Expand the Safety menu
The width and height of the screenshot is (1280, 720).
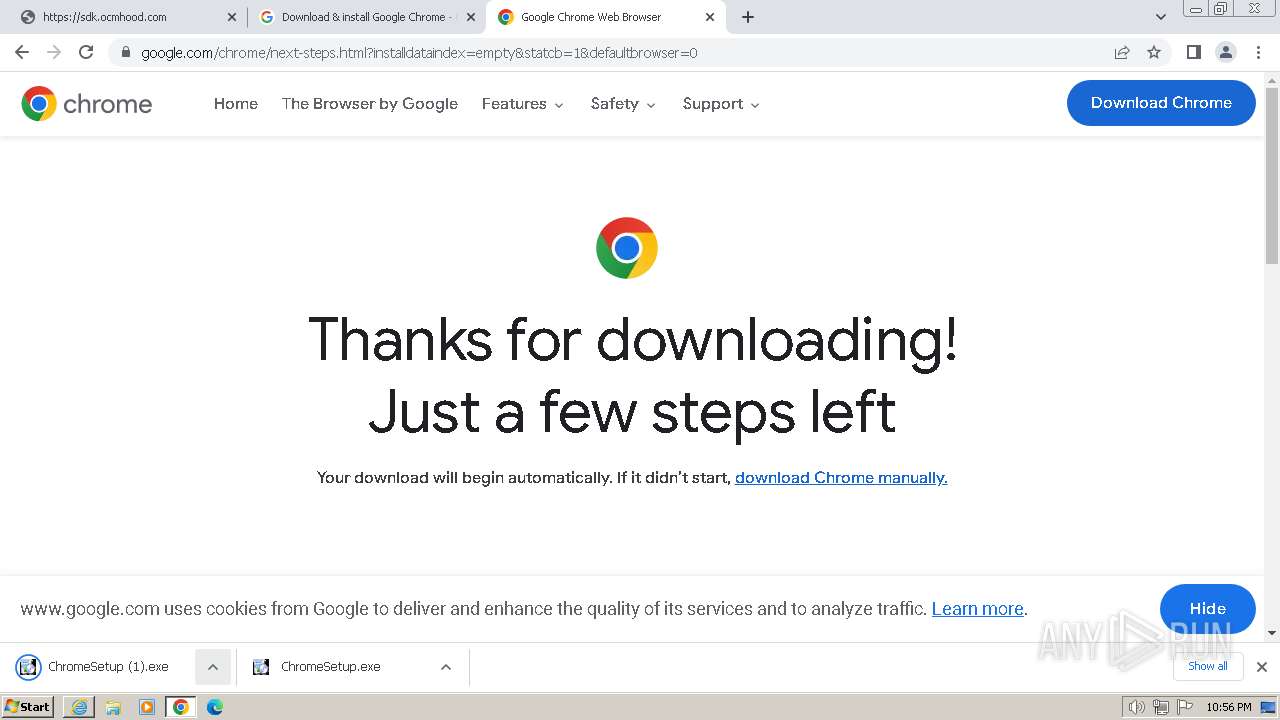coord(623,104)
